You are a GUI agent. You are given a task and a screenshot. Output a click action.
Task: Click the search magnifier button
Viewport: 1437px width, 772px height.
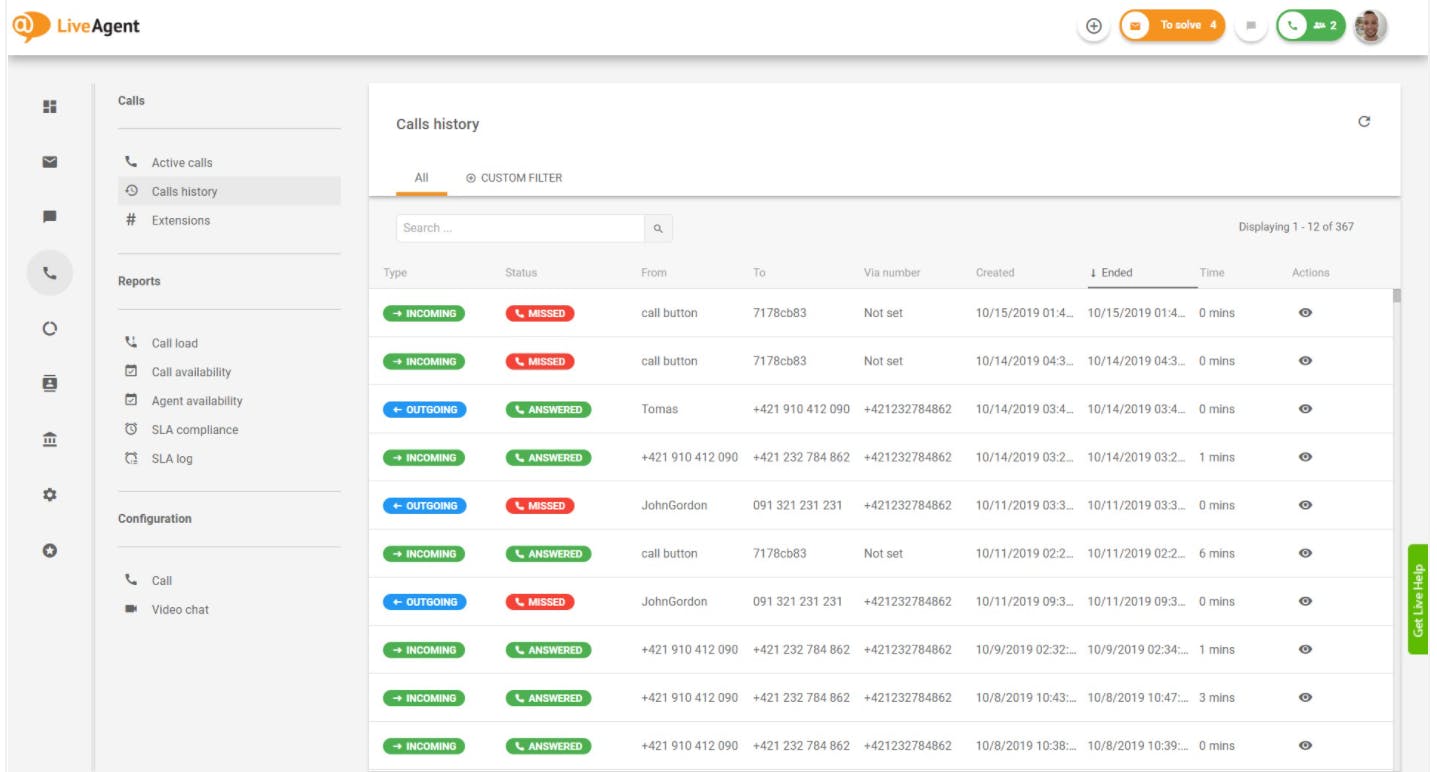658,228
